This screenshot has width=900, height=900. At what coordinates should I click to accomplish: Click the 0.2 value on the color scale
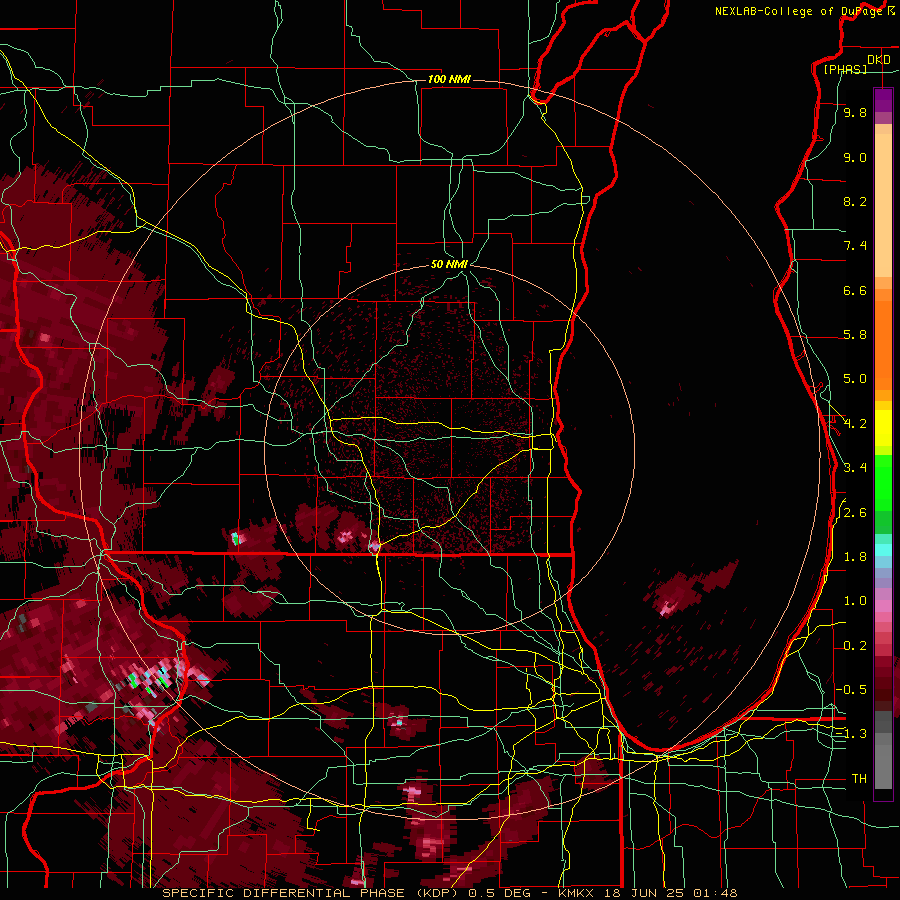click(x=855, y=645)
